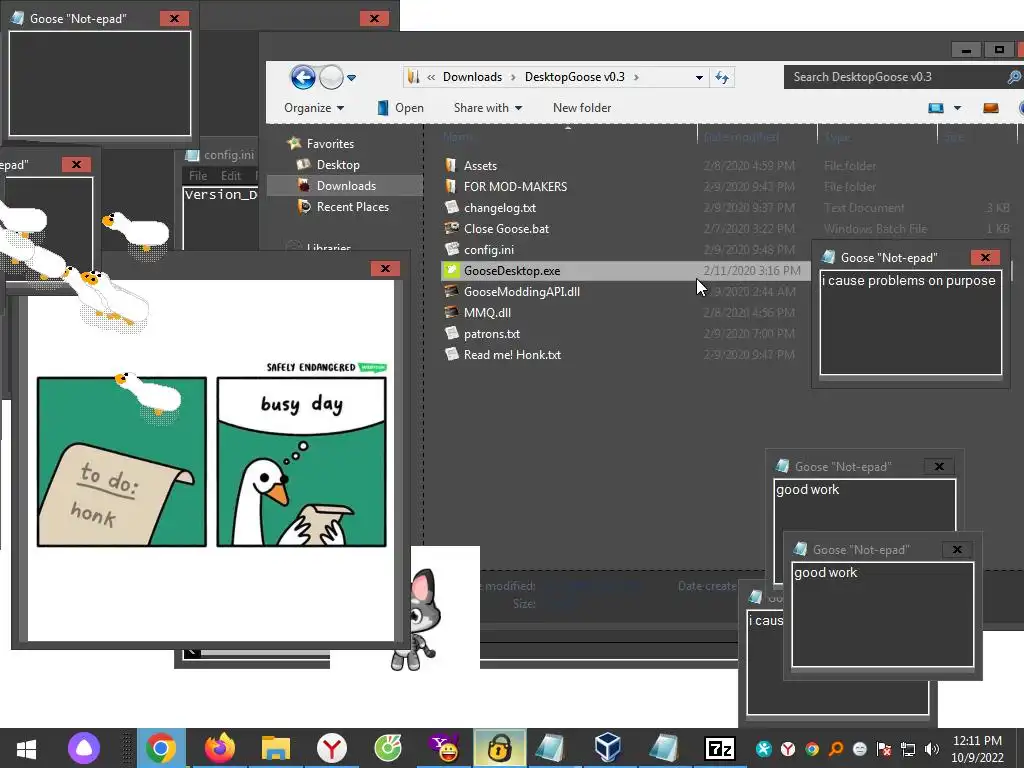The image size is (1024, 768).
Task: Open Desktop under Favorites
Action: pos(328,165)
